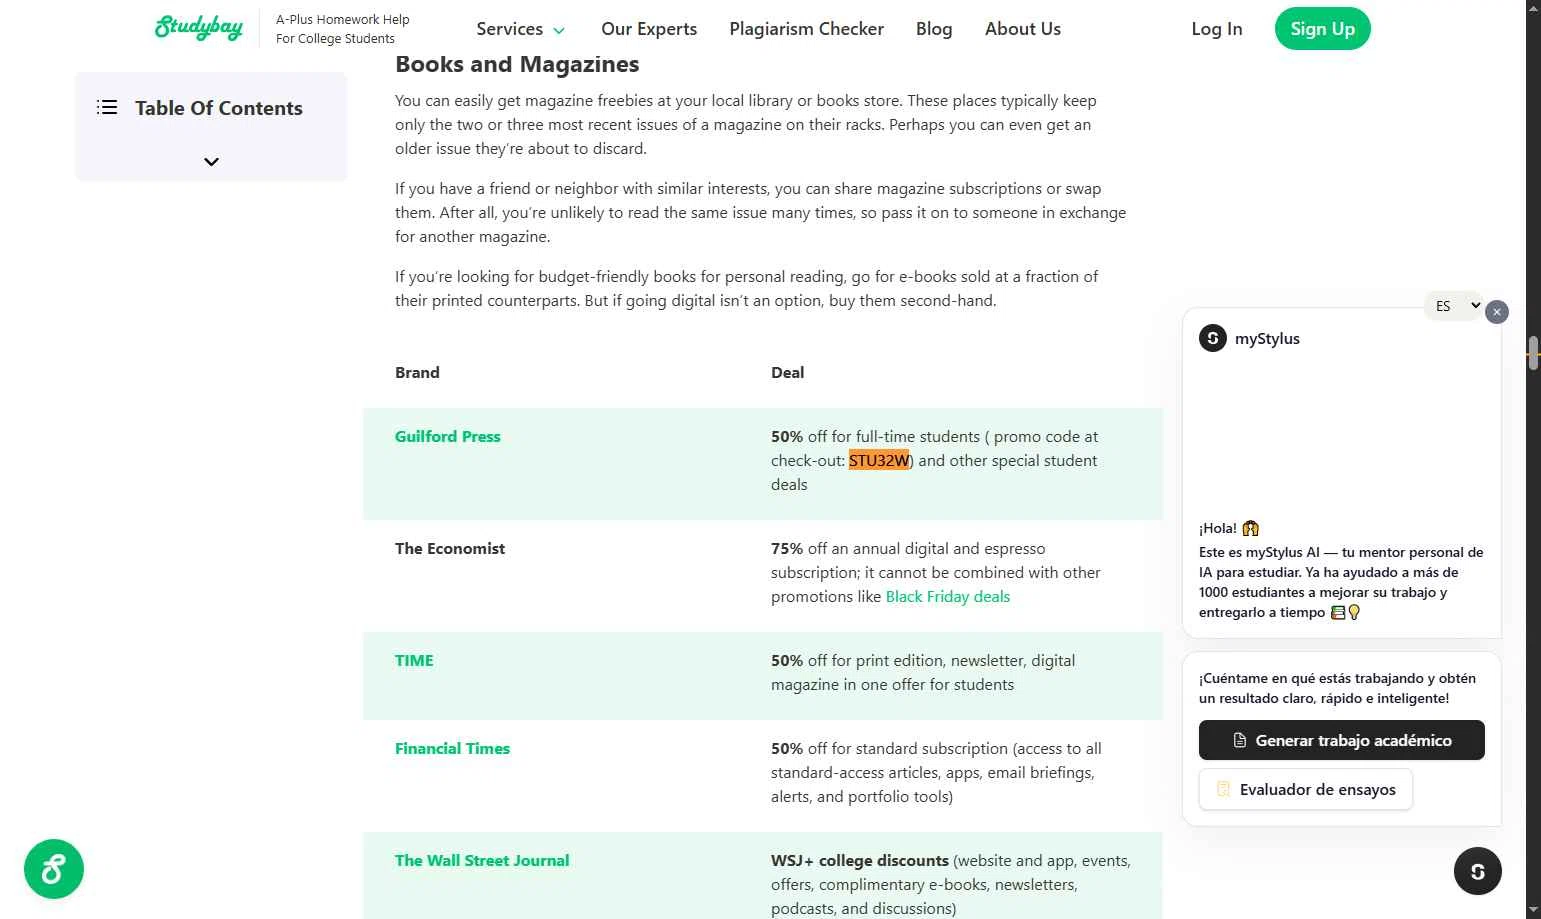Click the Deal column header

coord(787,372)
